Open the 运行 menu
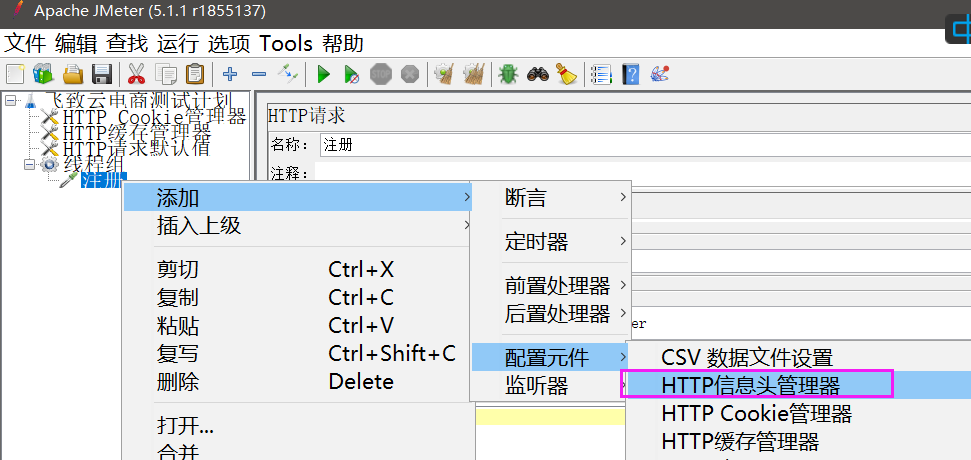This screenshot has height=460, width=971. coord(178,44)
